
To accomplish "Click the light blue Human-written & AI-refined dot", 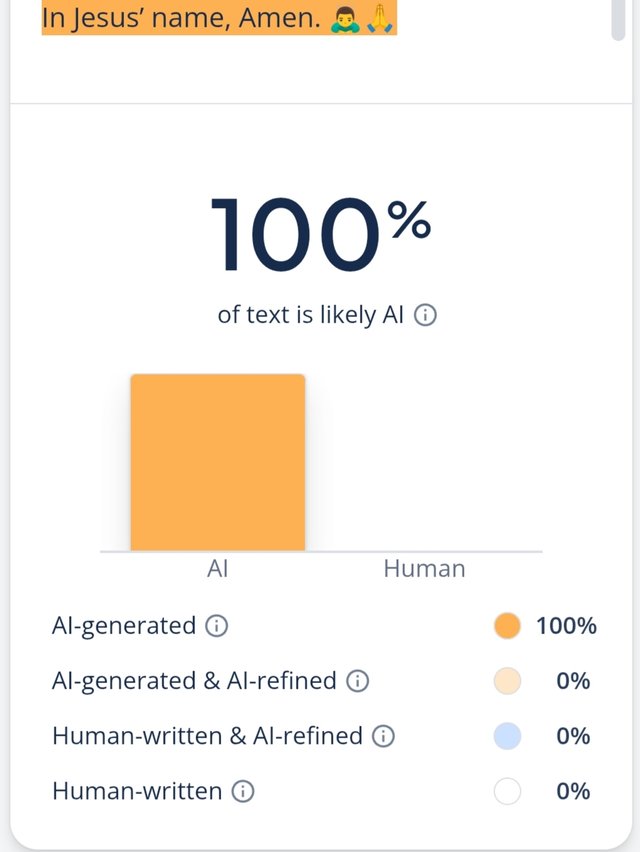I will (507, 736).
